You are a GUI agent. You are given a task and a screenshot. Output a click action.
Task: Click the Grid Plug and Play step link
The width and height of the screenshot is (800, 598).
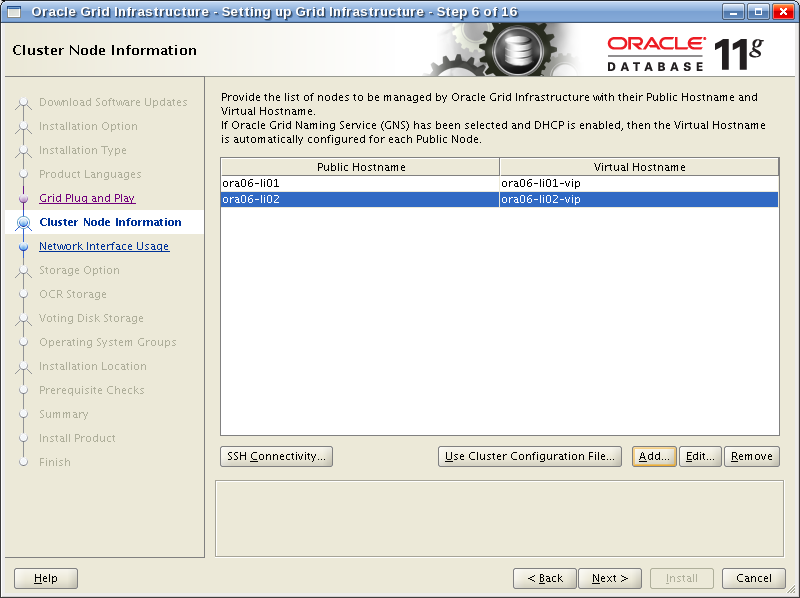tap(86, 198)
